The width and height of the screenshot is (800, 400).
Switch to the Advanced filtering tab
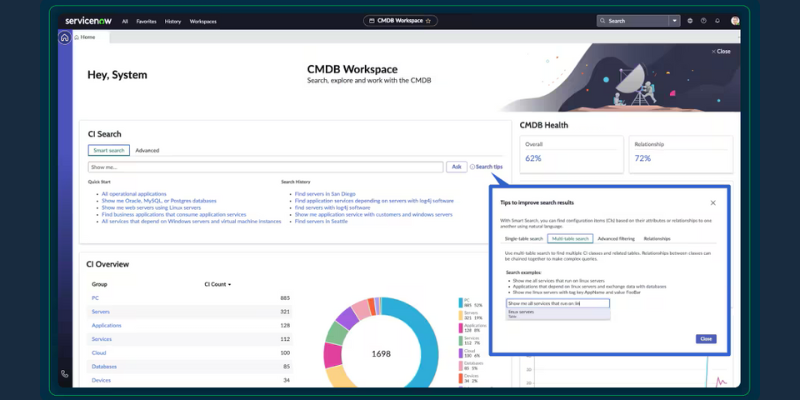pos(617,239)
